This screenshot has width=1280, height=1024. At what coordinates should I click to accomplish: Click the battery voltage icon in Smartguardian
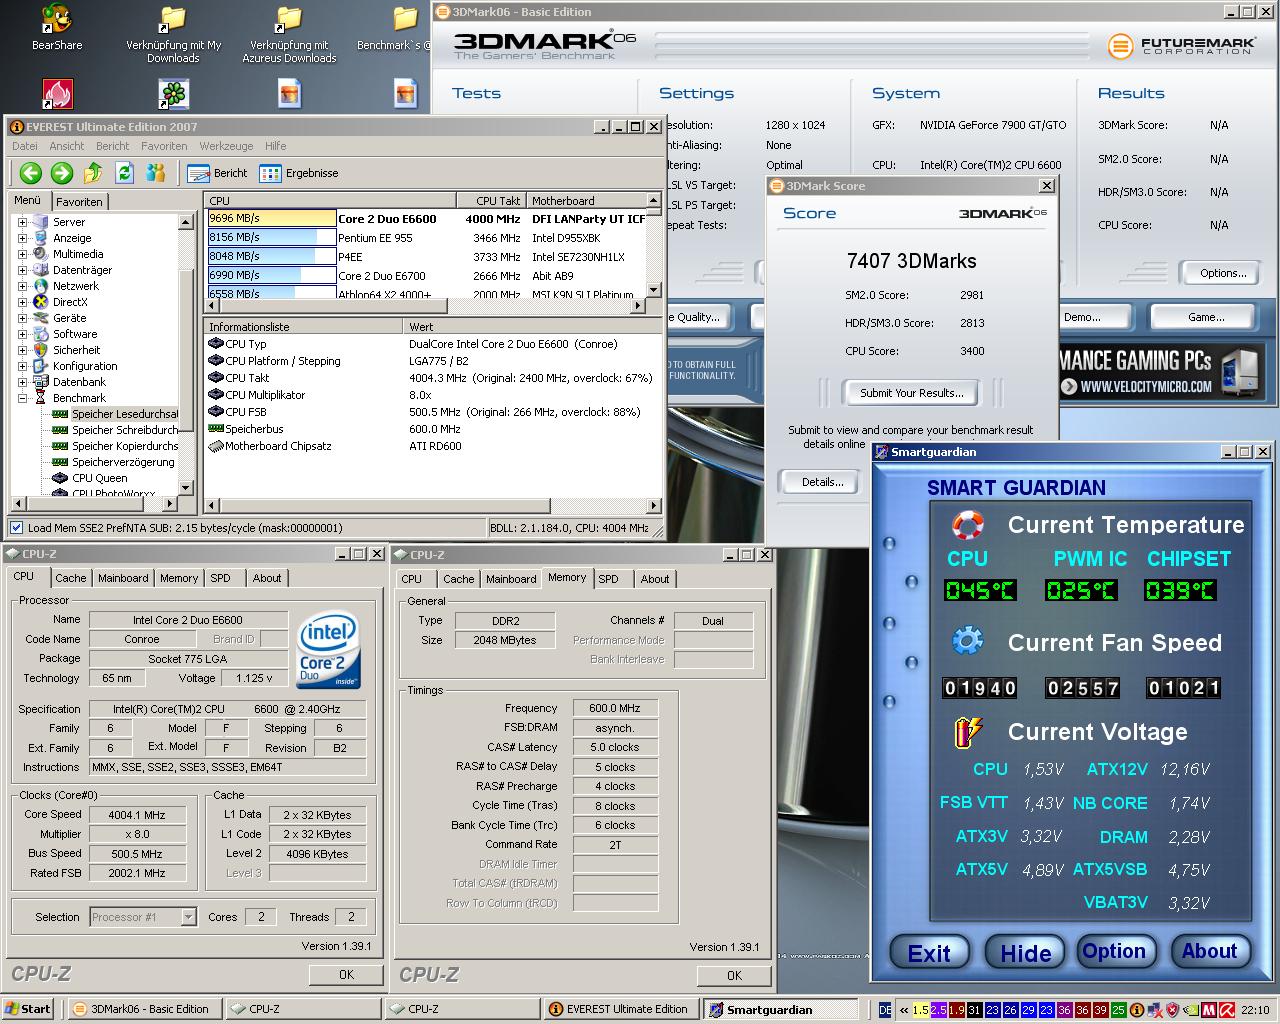(x=967, y=732)
